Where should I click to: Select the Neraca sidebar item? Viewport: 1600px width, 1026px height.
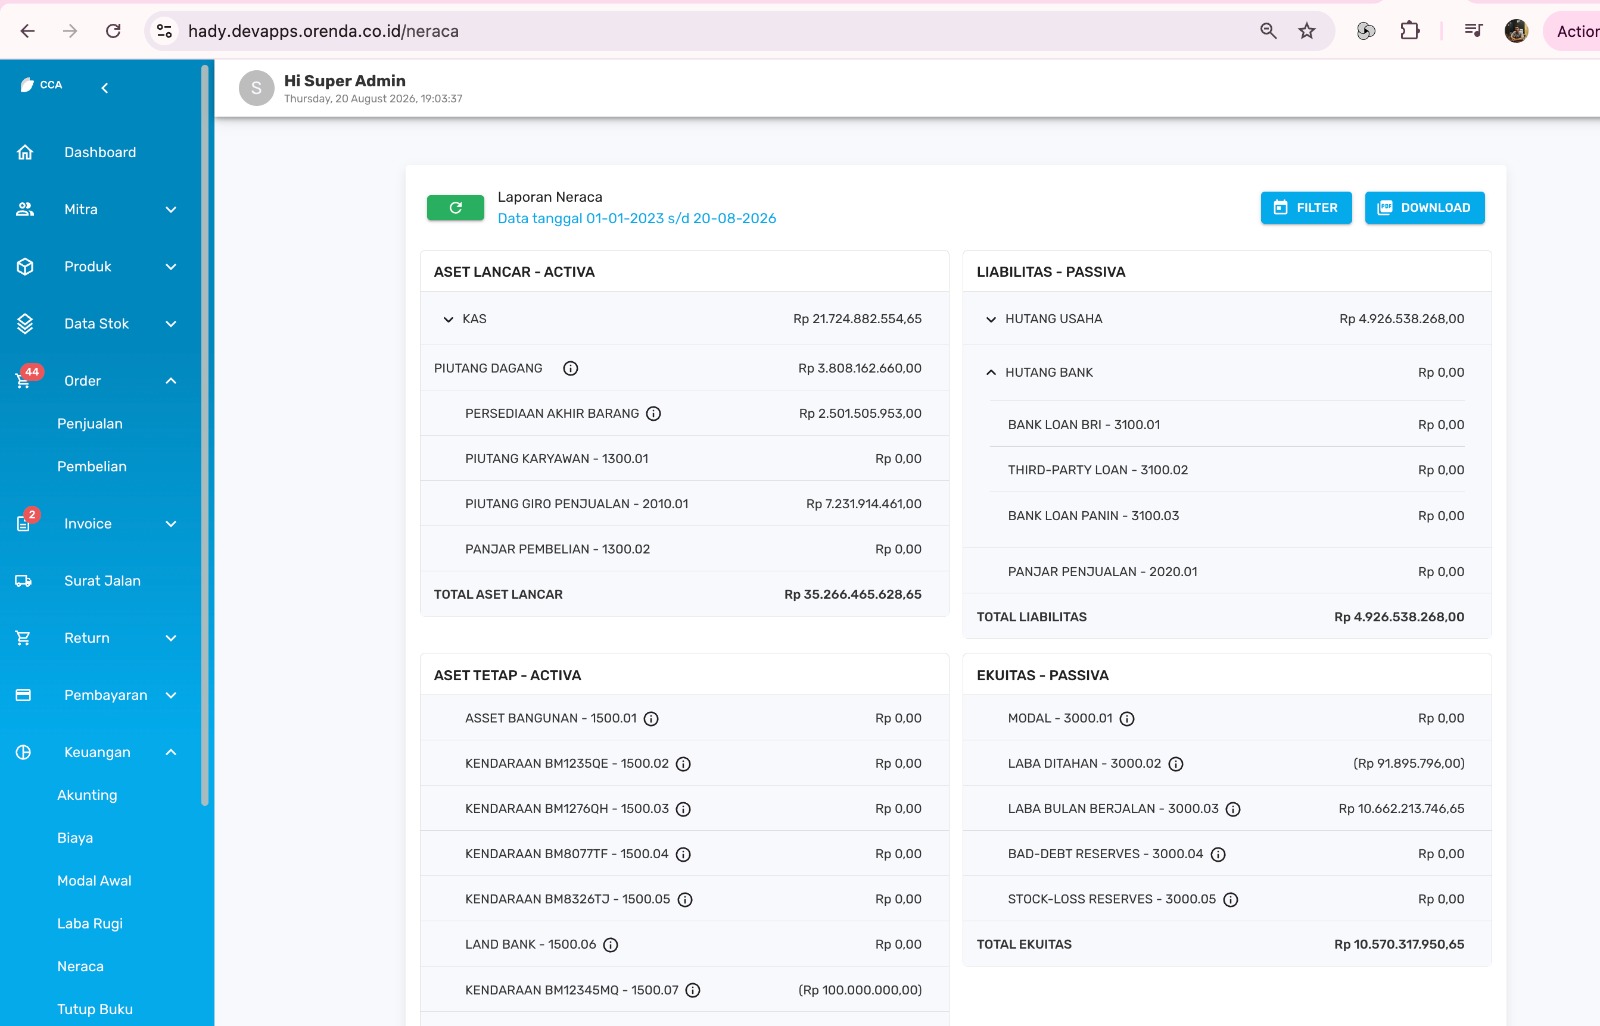pyautogui.click(x=80, y=967)
